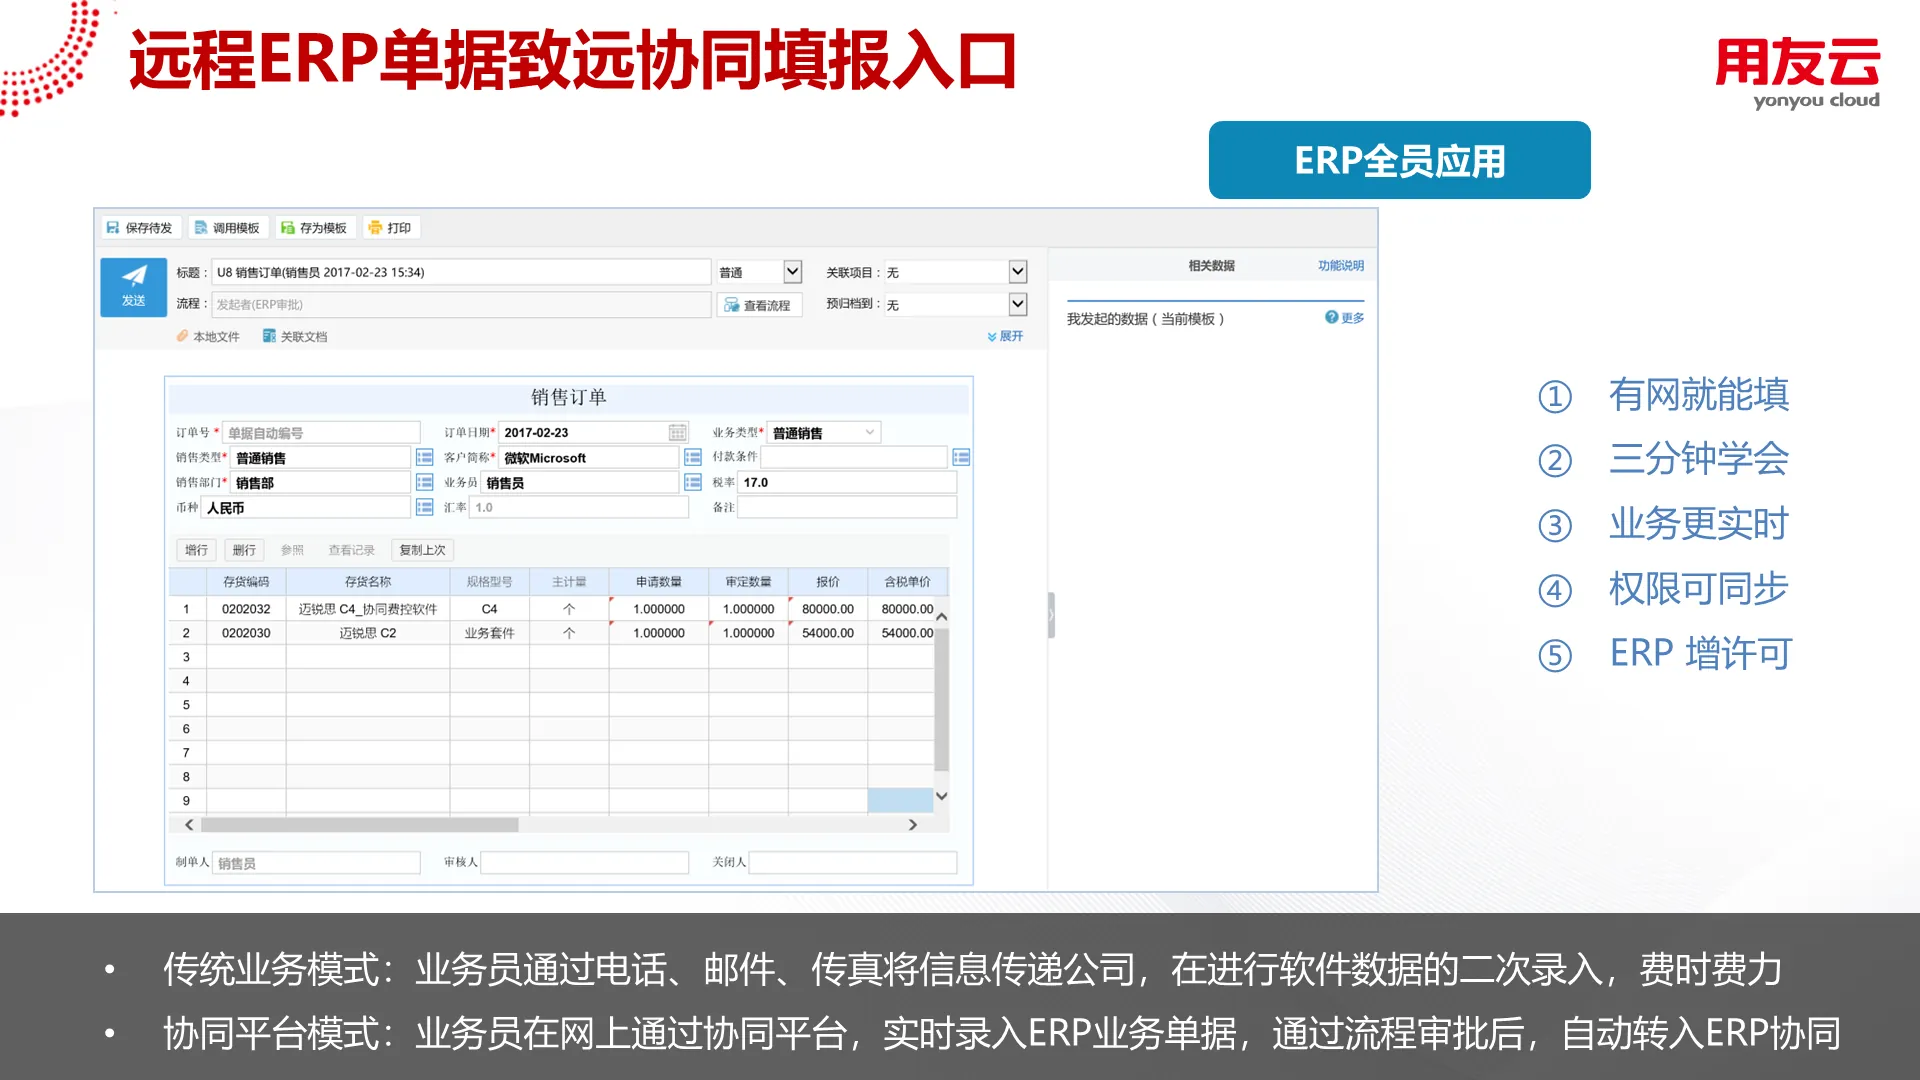Click the table vertical scrollbar up arrow

click(941, 617)
